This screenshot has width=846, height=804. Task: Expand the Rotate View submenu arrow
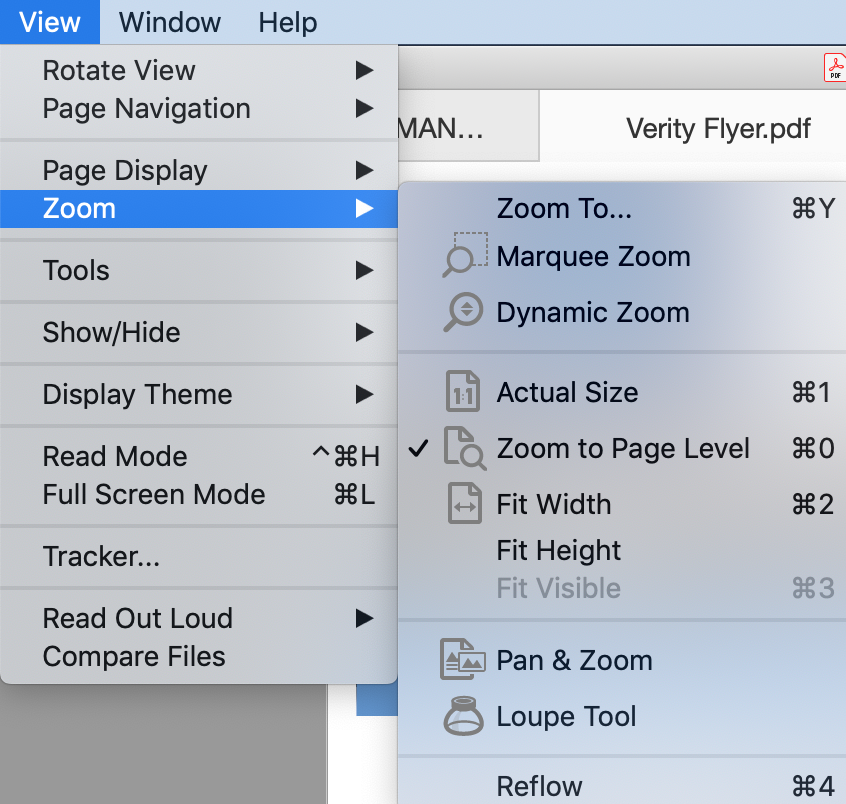click(364, 71)
